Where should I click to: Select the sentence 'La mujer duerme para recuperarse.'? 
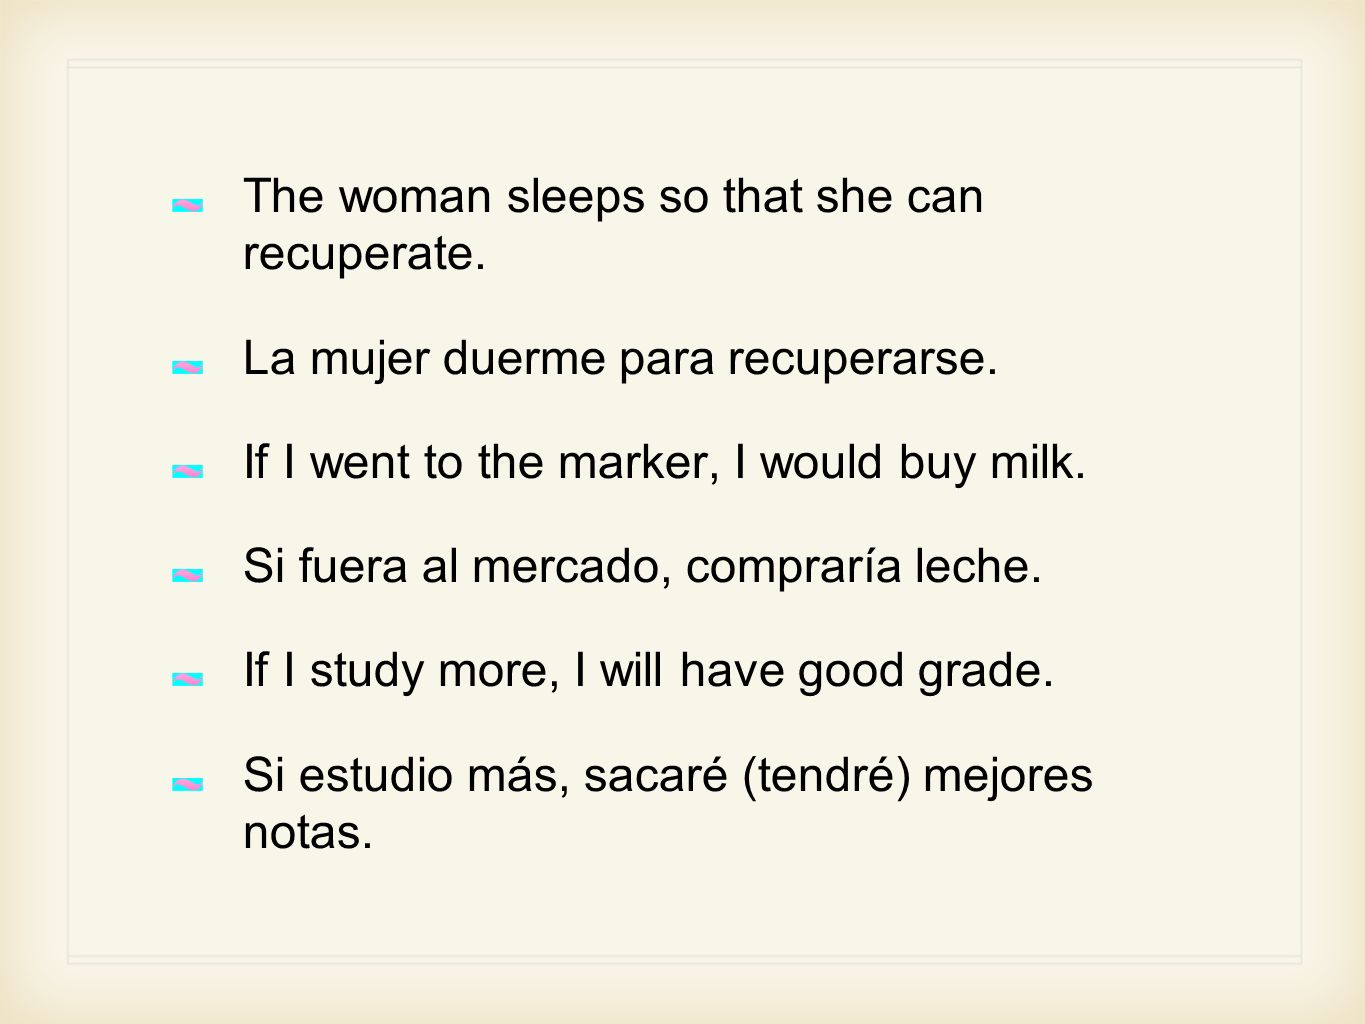point(621,359)
